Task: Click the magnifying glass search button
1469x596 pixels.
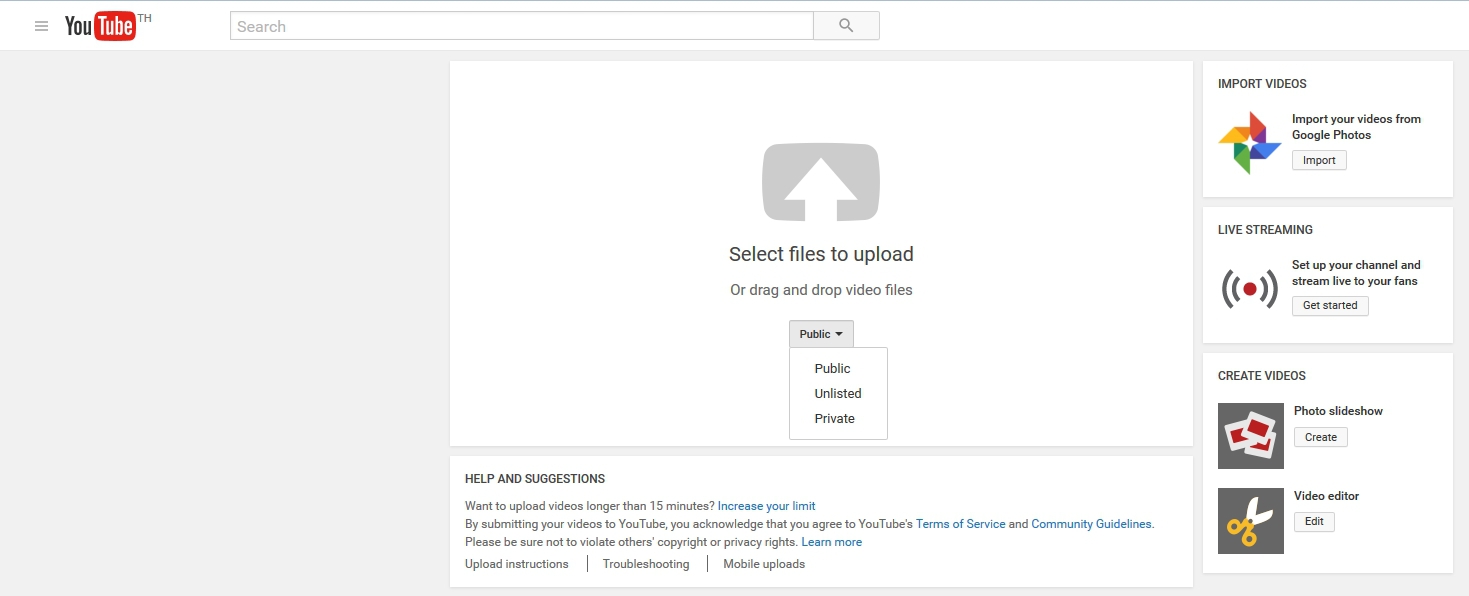Action: click(x=846, y=26)
